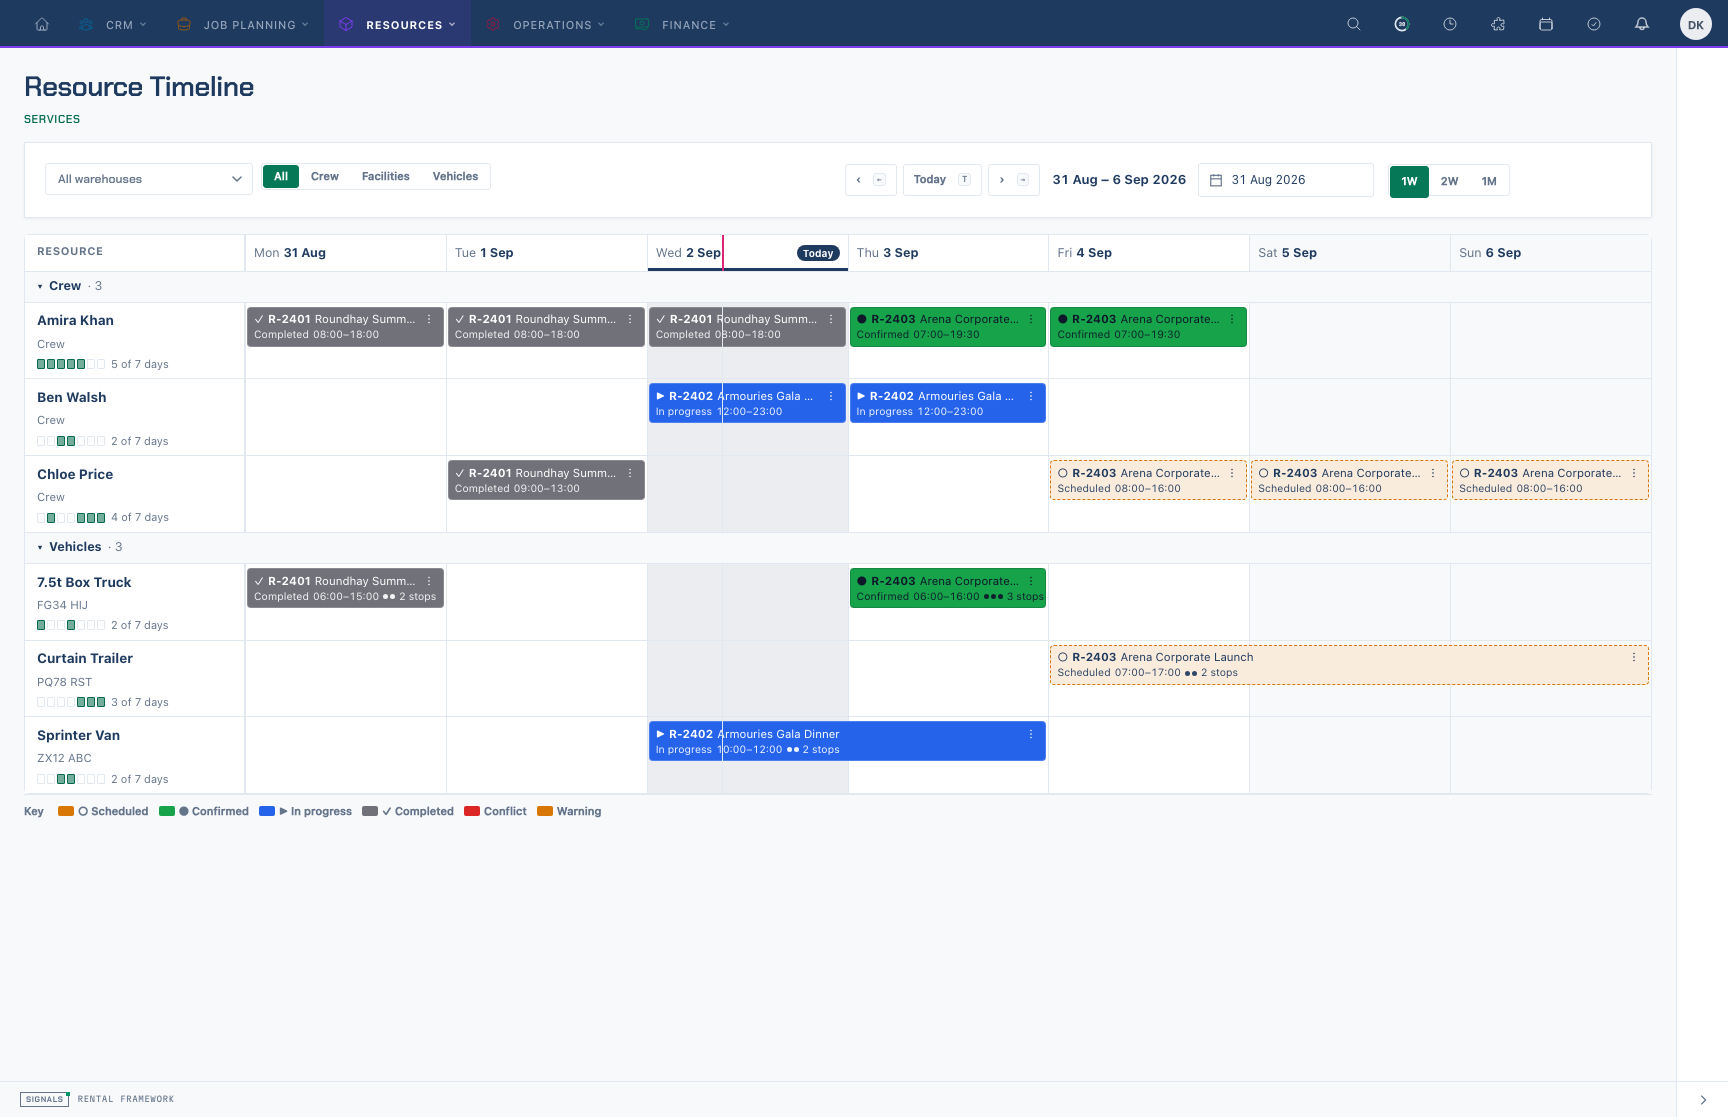
Task: Open Amira Khan resource row
Action: point(135,341)
